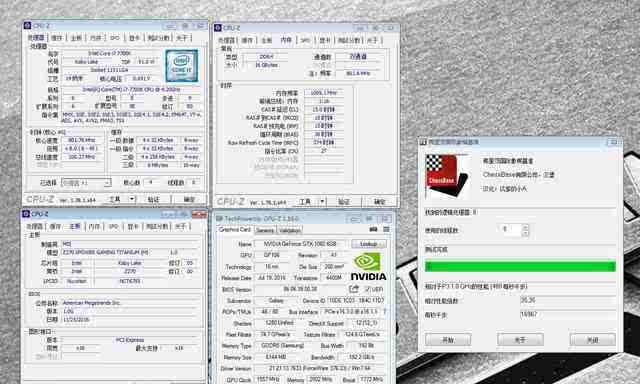The height and width of the screenshot is (384, 640).
Task: Click the GPU-Z screenshot camera icon
Action: (373, 229)
